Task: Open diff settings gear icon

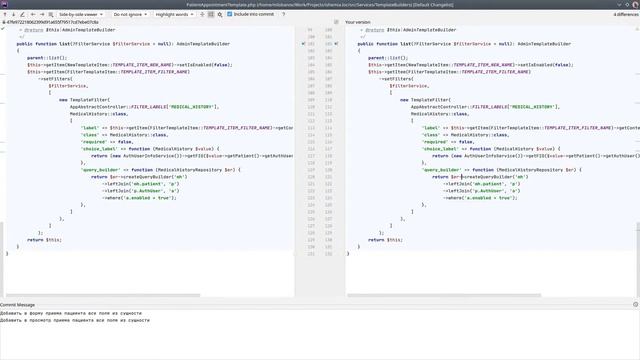Action: point(220,14)
